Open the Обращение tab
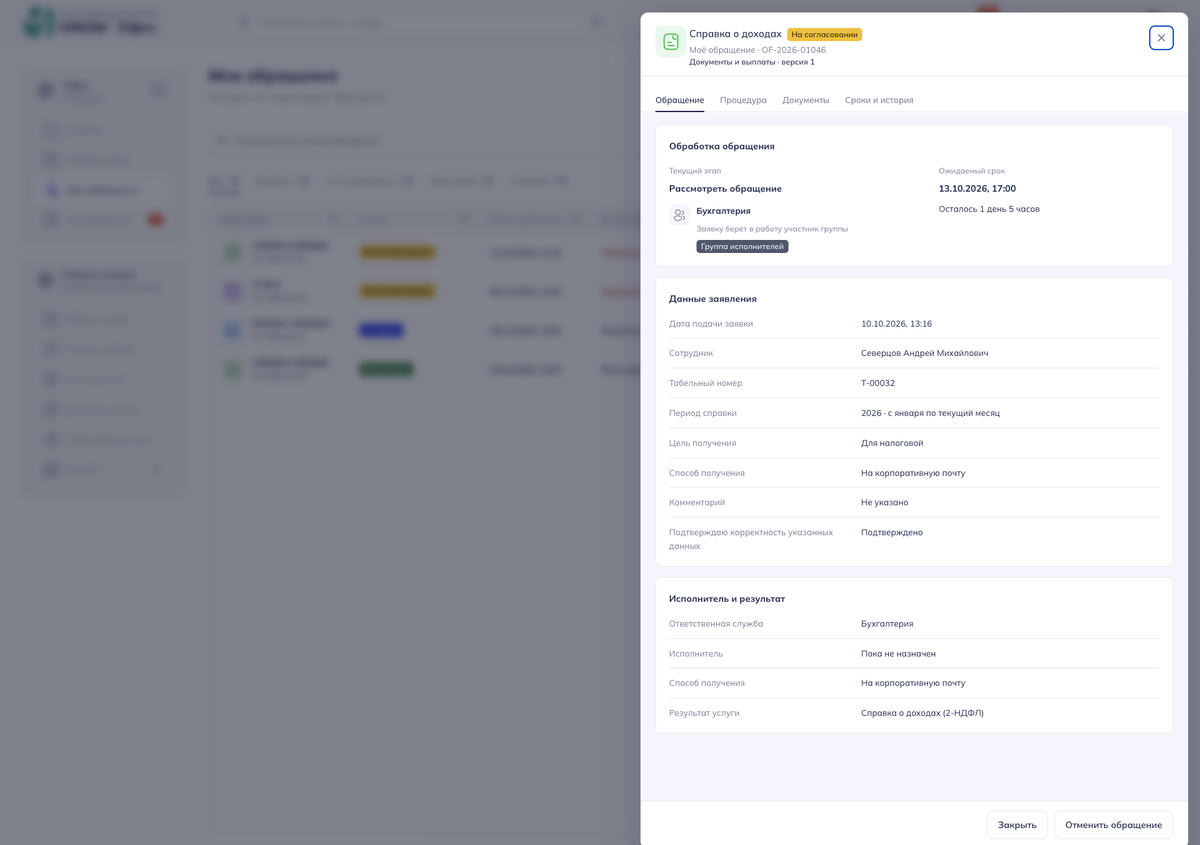The height and width of the screenshot is (845, 1200). (x=680, y=100)
